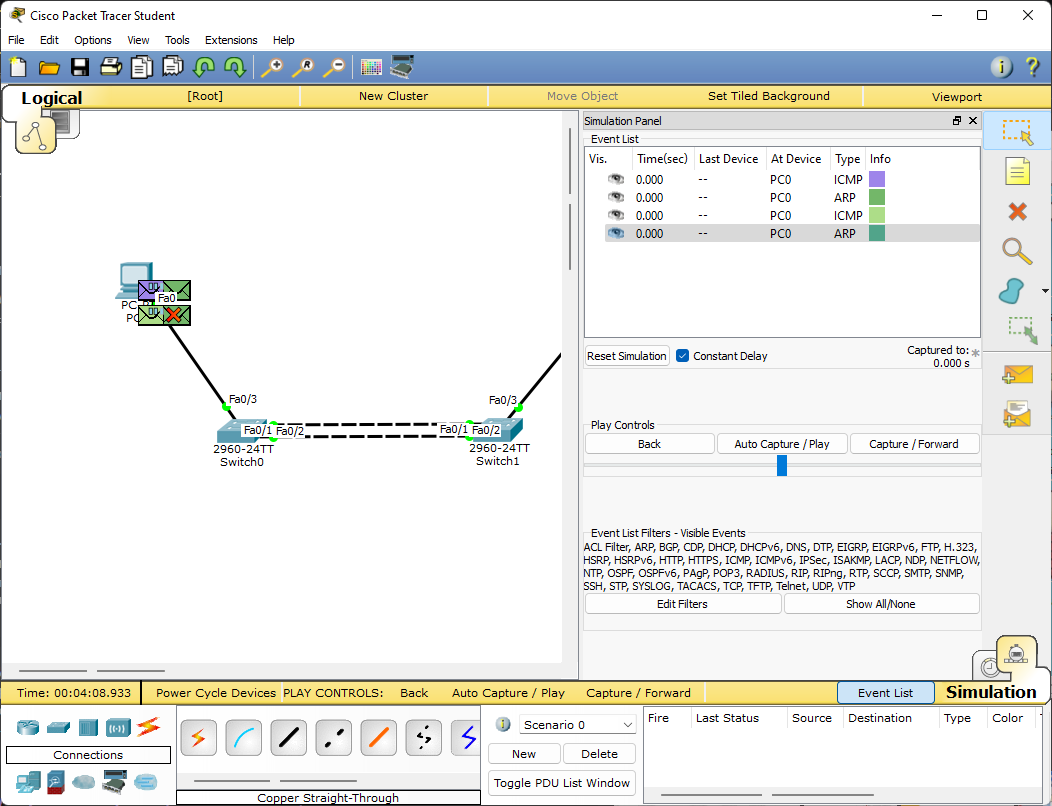Click Add Complex PDU envelope icon
The height and width of the screenshot is (806, 1052).
pyautogui.click(x=1017, y=413)
